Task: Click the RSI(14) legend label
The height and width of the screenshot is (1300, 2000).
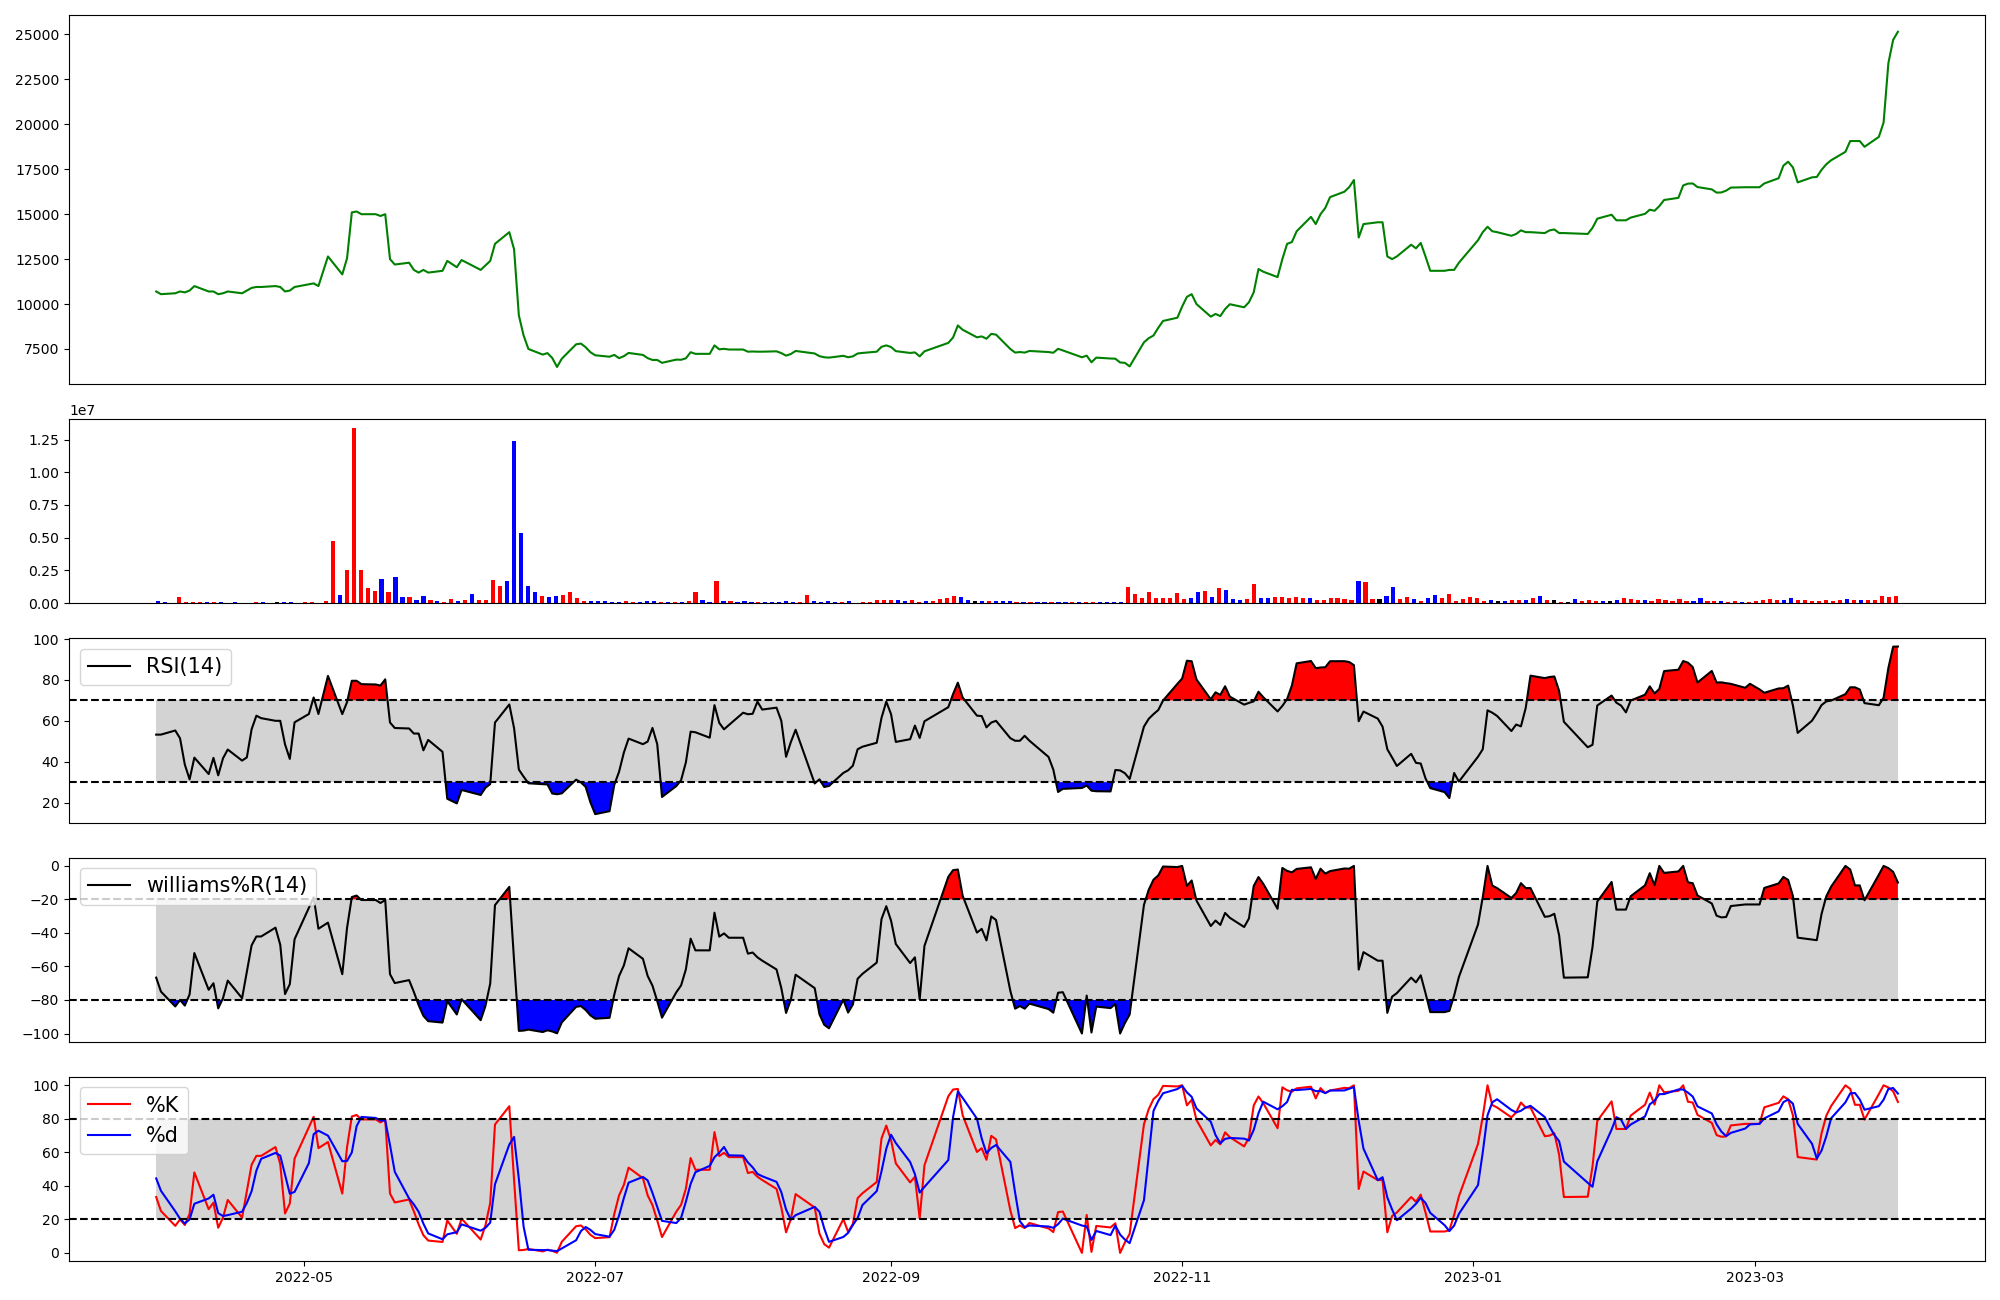Action: [184, 666]
